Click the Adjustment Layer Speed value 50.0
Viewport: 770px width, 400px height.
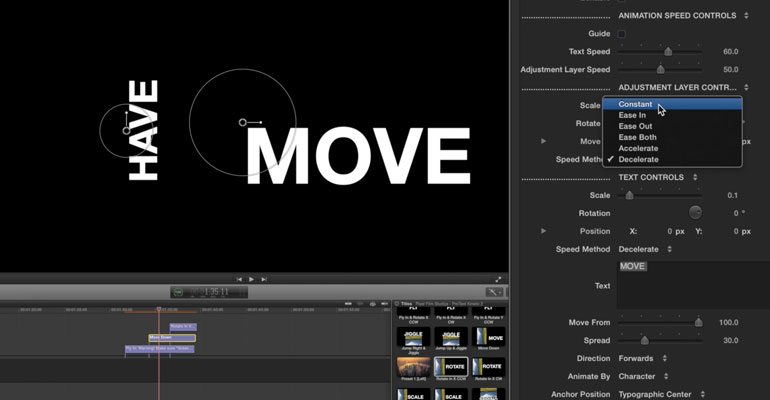coord(730,70)
